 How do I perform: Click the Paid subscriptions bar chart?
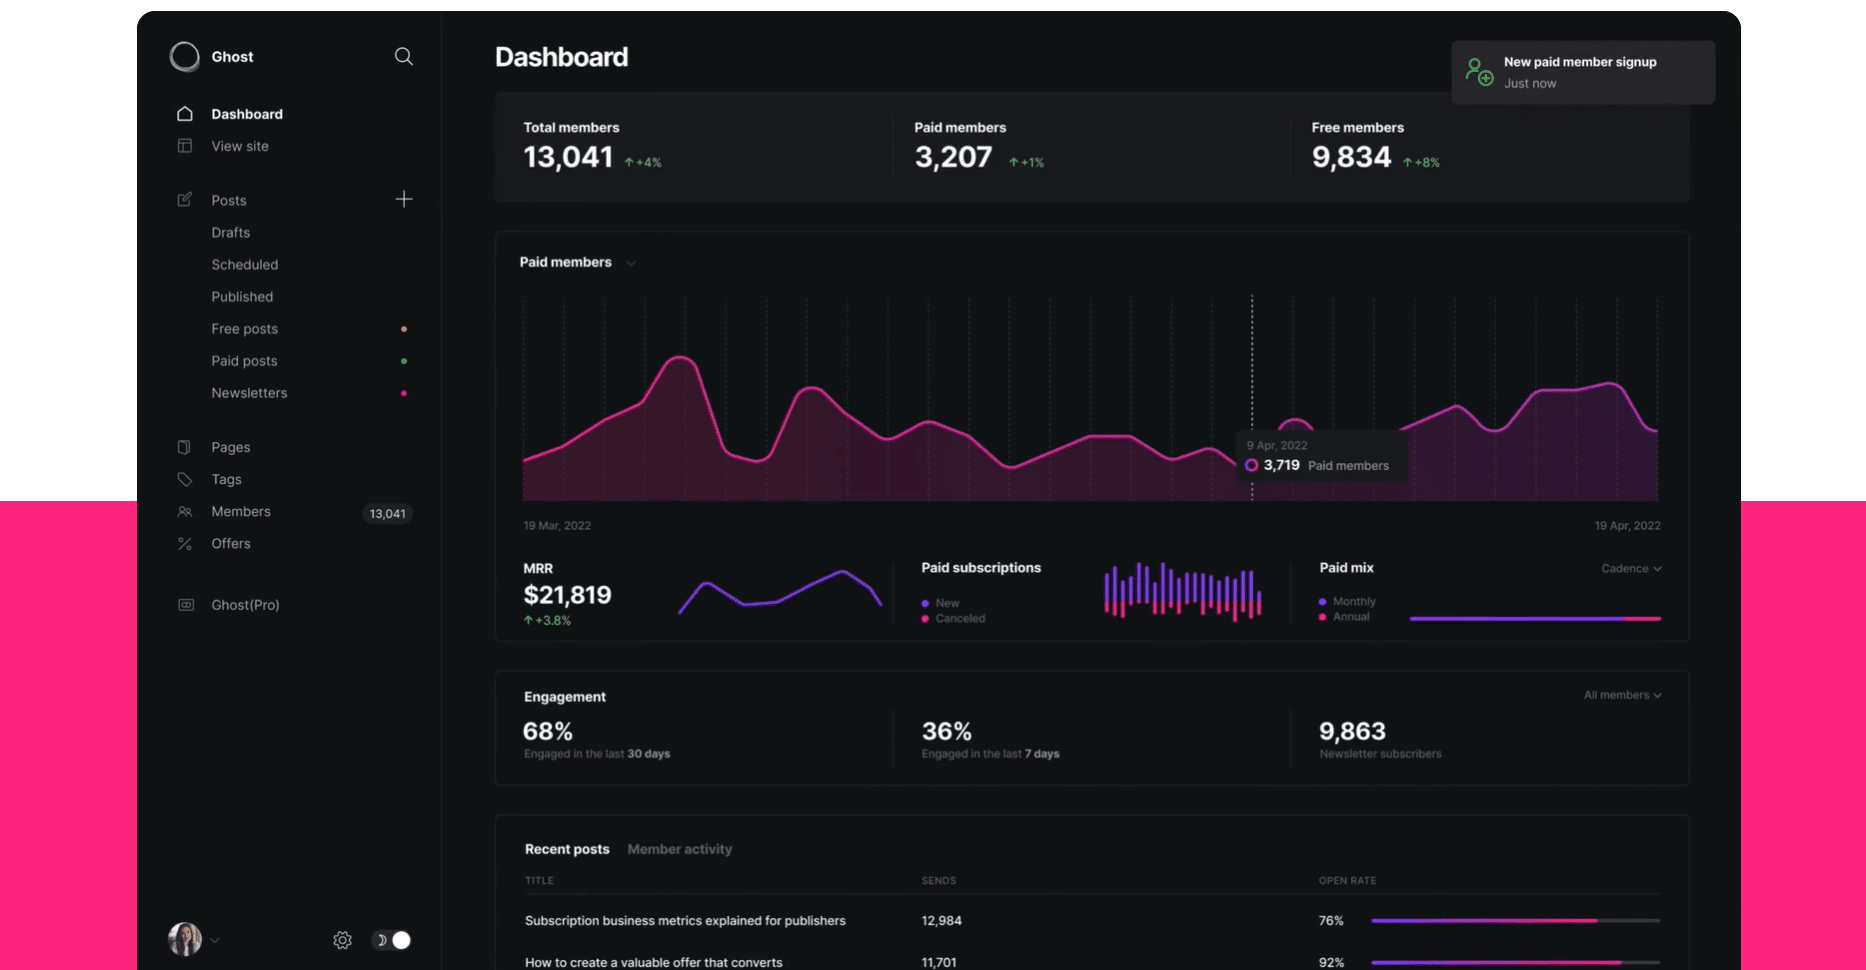(1182, 591)
